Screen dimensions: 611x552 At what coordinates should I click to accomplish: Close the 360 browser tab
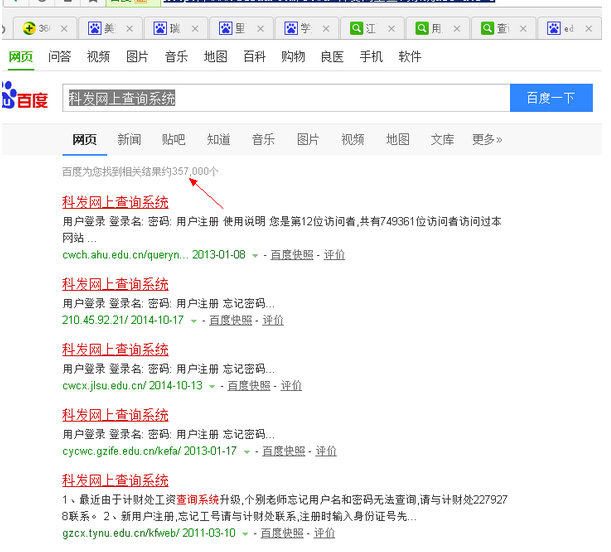64,29
